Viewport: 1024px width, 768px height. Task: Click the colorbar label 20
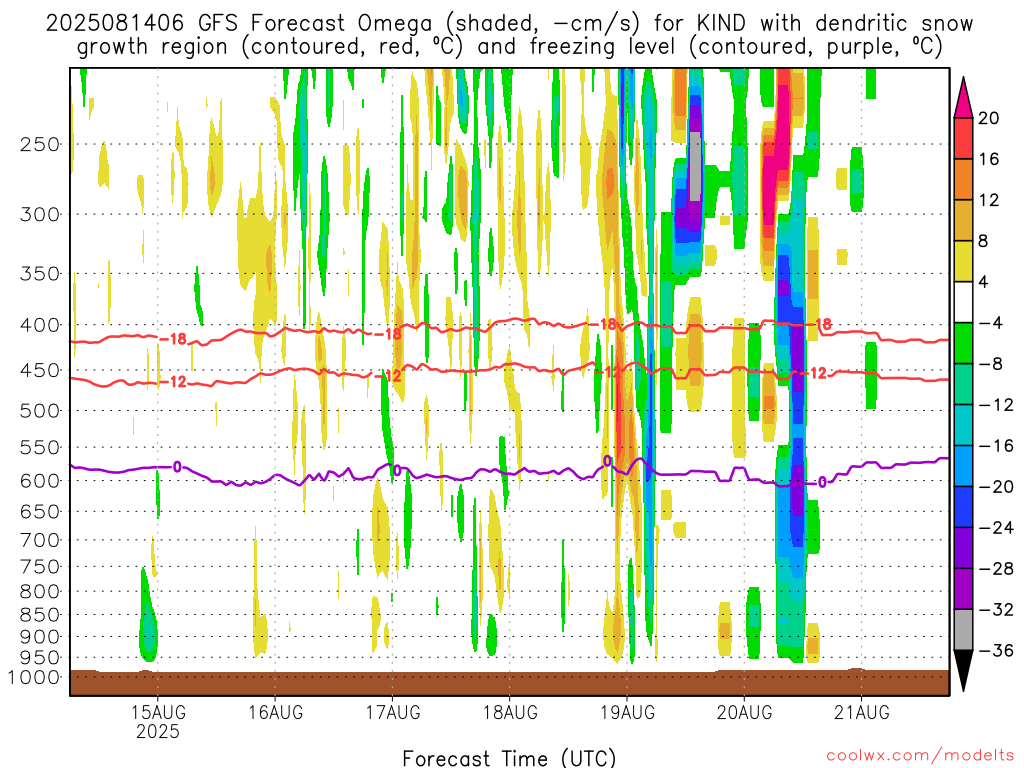[x=989, y=118]
